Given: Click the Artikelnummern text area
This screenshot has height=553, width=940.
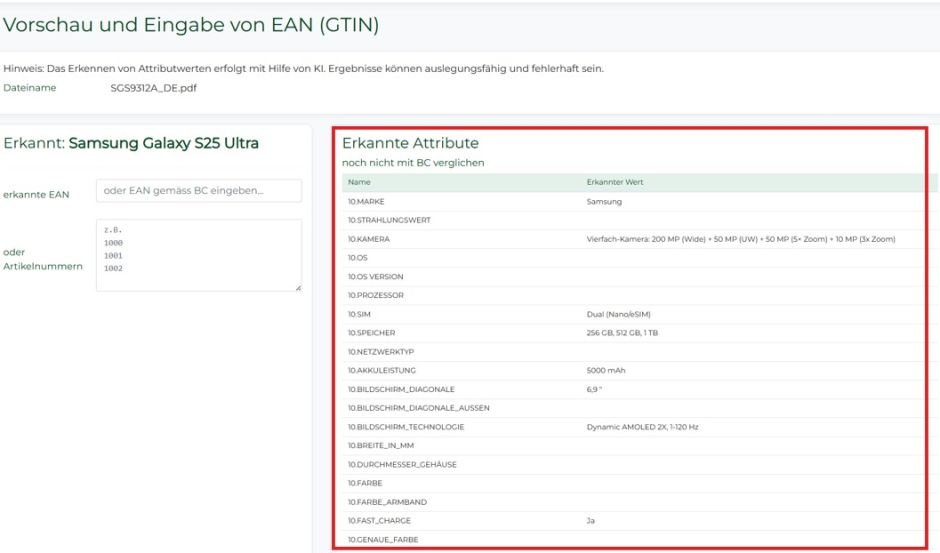Looking at the screenshot, I should tap(199, 256).
